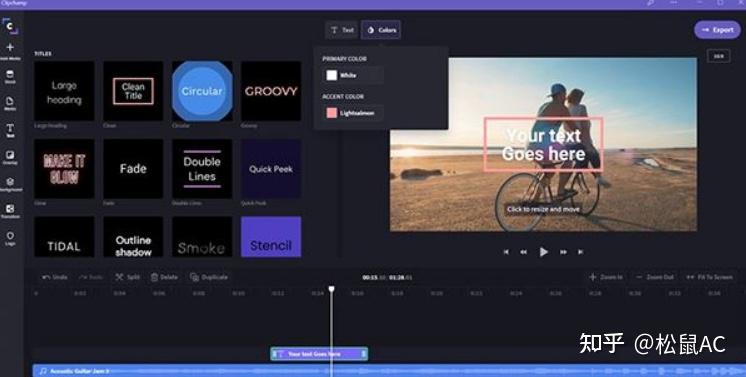Duplicate the selected clip
This screenshot has height=377, width=746.
(x=209, y=277)
